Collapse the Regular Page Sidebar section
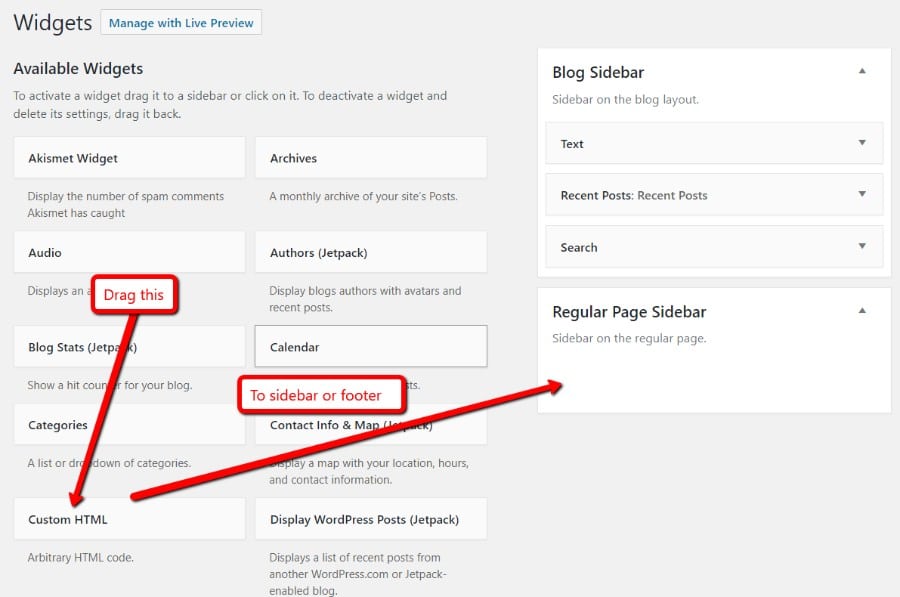 point(862,311)
